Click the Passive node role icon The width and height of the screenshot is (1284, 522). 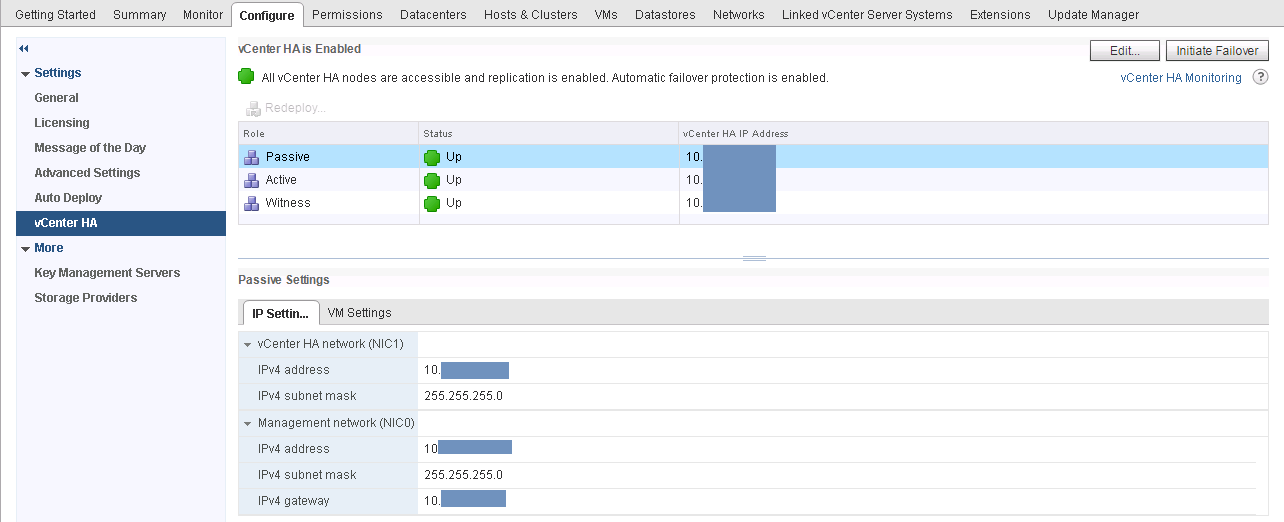tap(252, 157)
